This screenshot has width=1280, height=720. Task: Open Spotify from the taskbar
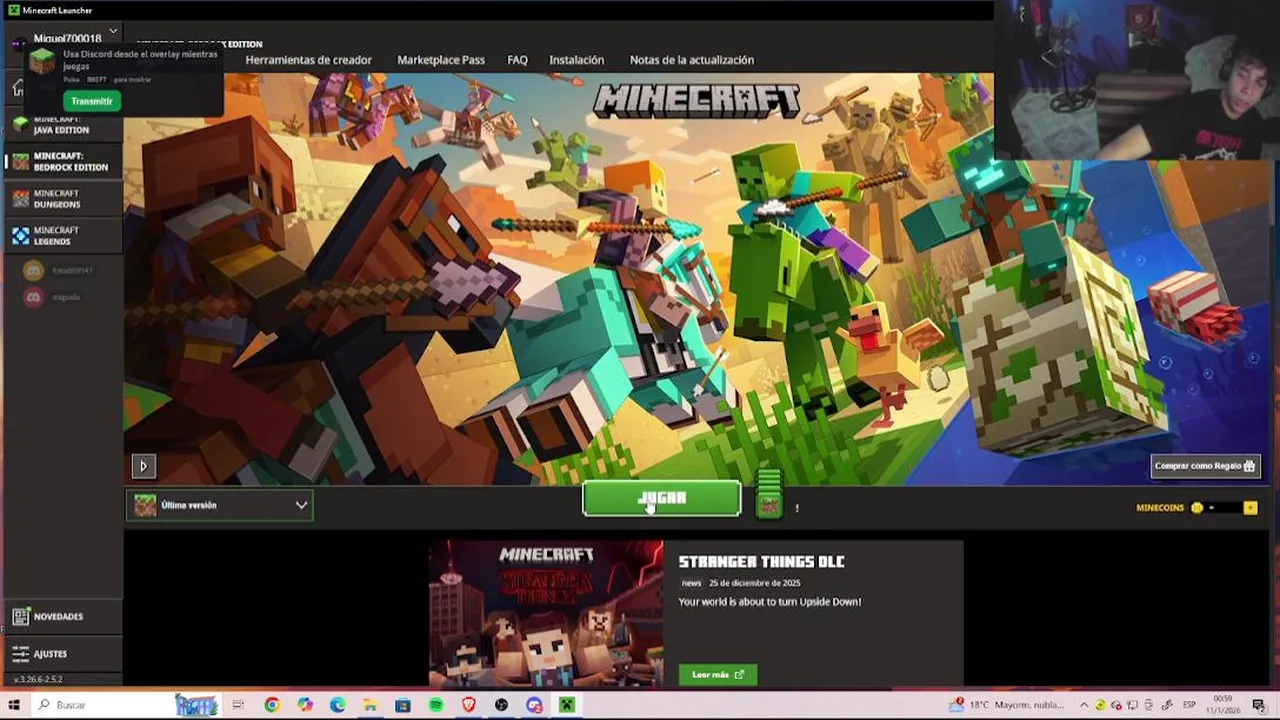pyautogui.click(x=436, y=705)
